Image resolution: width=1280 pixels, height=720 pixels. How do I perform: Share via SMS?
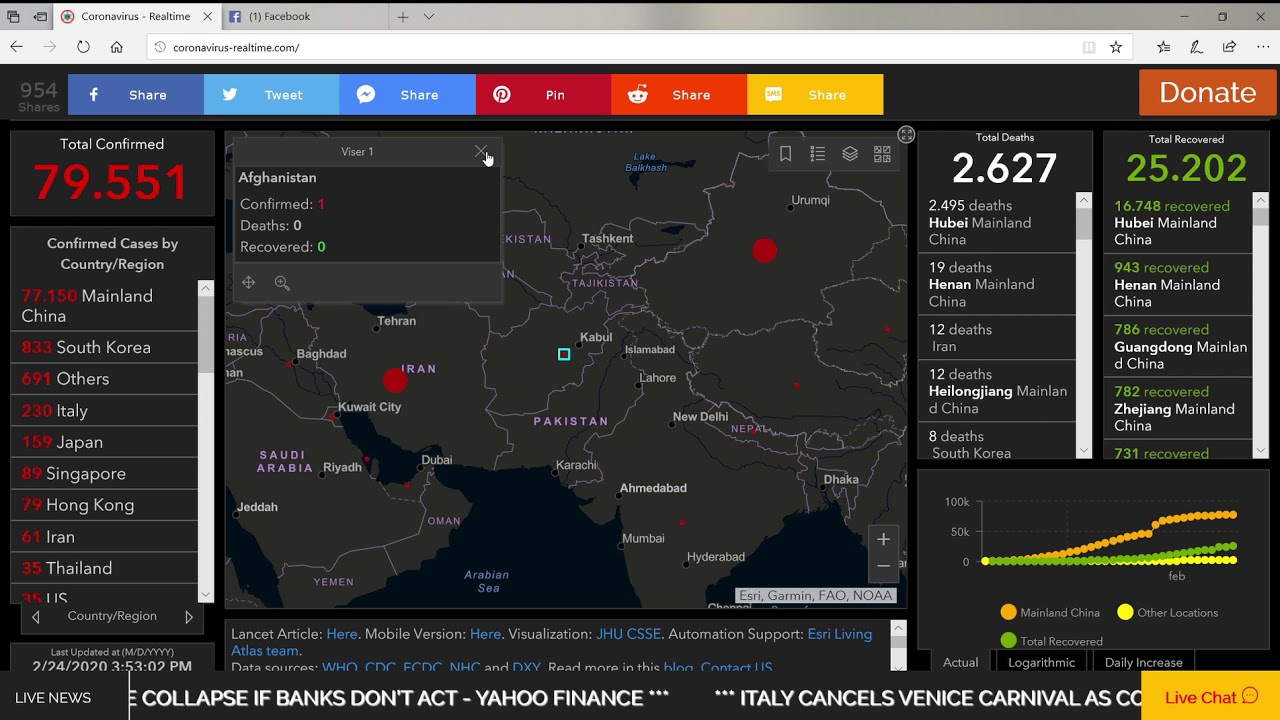pos(815,95)
